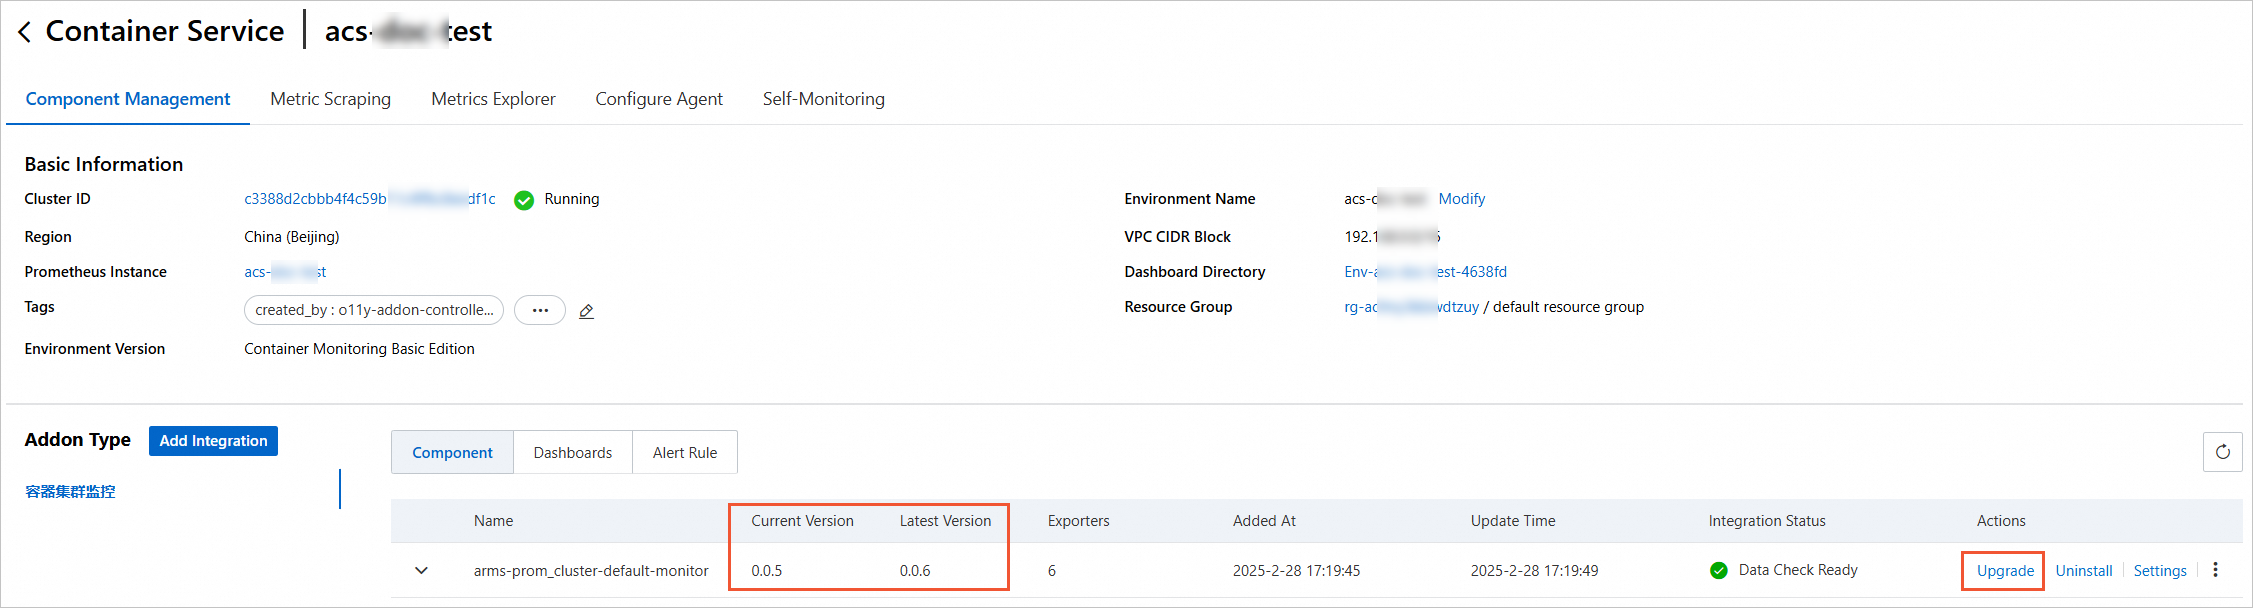Click the Added At column header
Viewport: 2253px width, 608px height.
coord(1264,521)
